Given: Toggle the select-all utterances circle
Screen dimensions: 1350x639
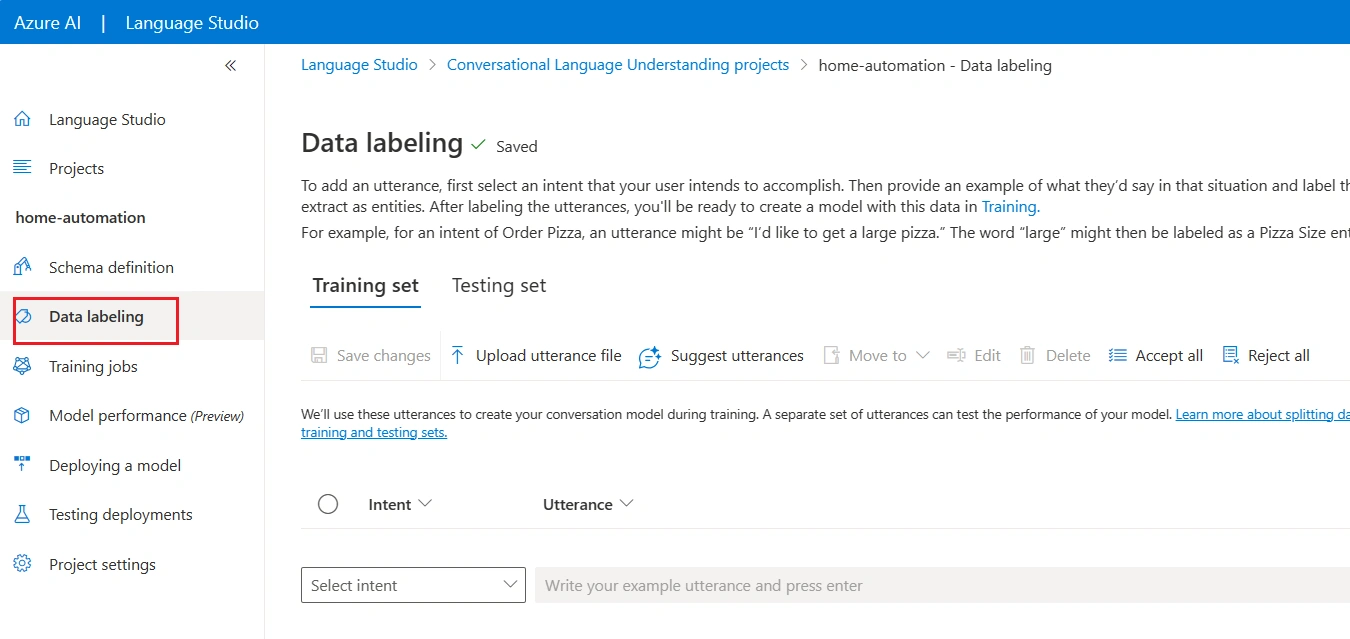Looking at the screenshot, I should pyautogui.click(x=328, y=504).
